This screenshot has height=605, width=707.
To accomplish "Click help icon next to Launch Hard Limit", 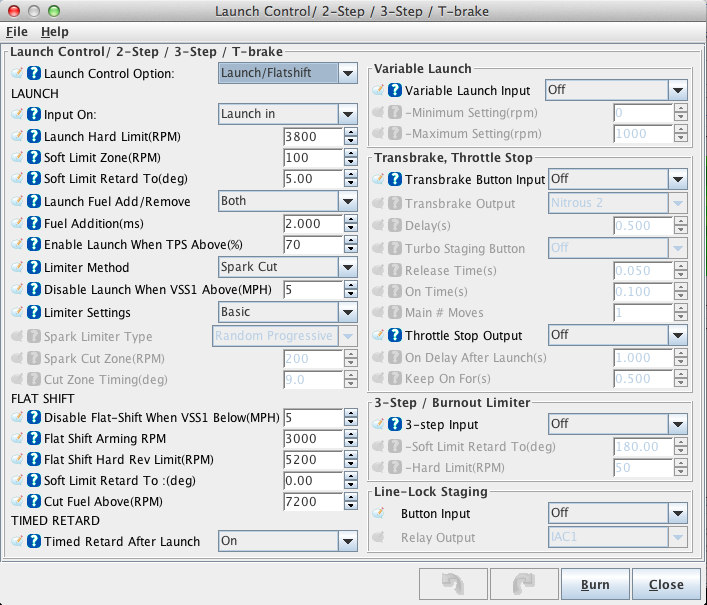I will click(33, 136).
